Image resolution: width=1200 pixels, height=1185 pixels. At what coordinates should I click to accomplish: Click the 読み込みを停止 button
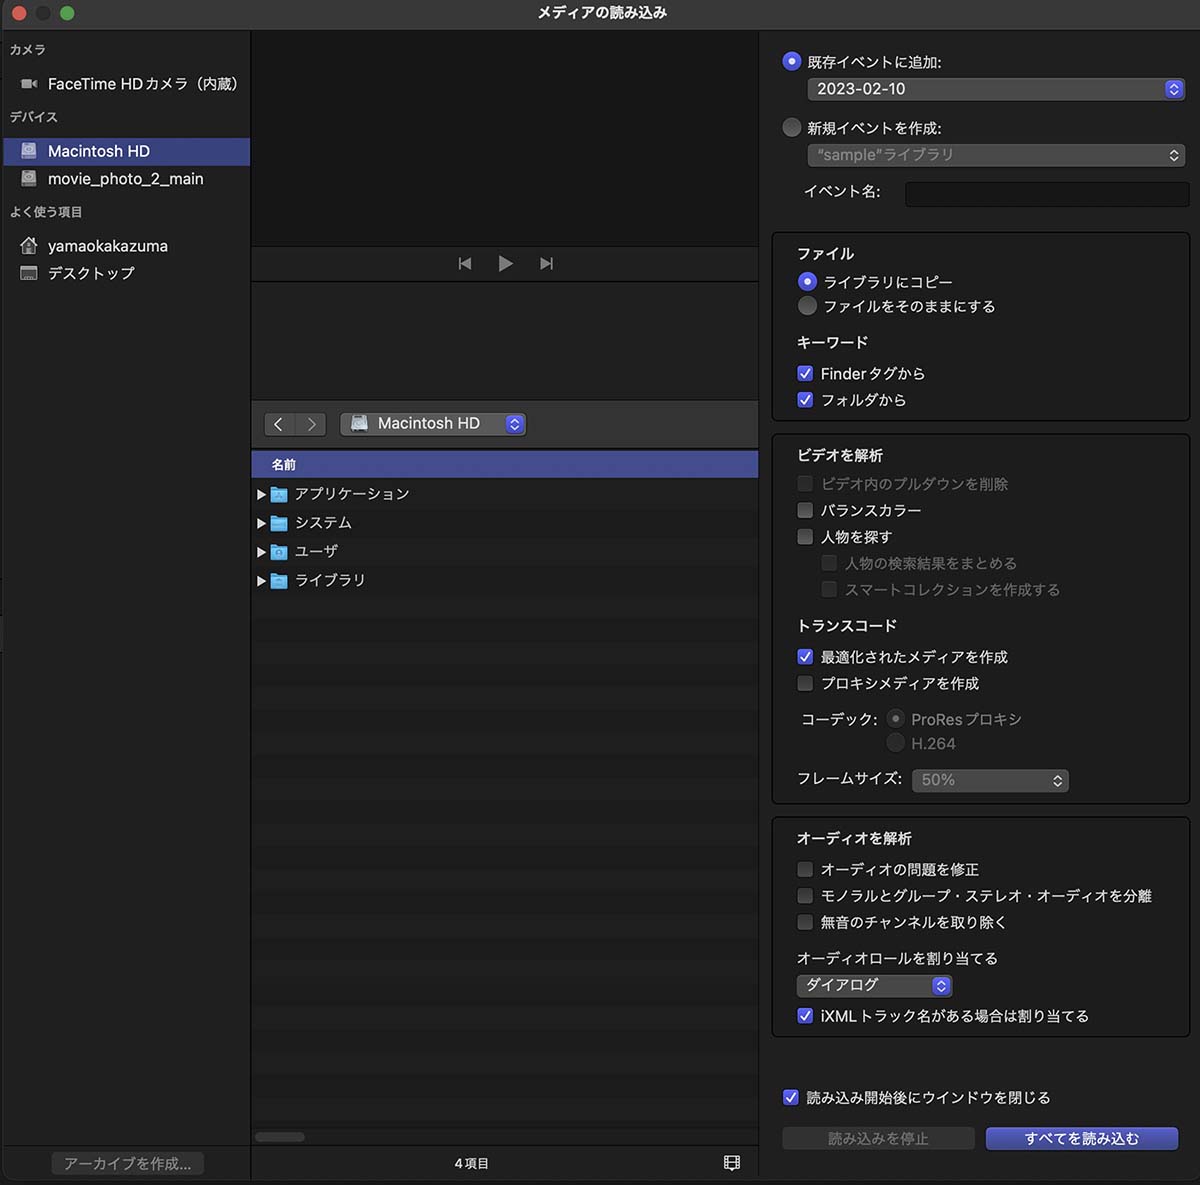[878, 1139]
